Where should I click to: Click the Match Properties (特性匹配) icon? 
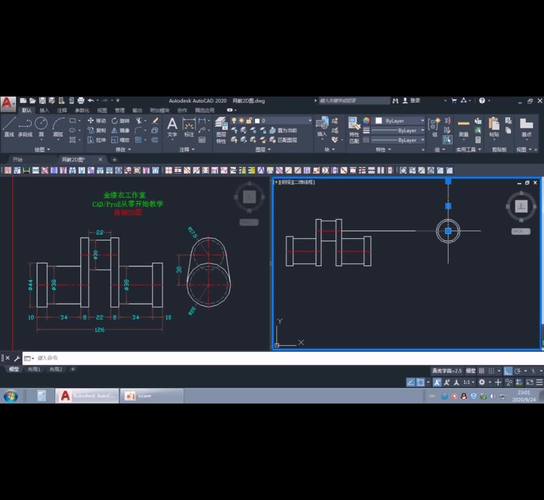[x=354, y=130]
